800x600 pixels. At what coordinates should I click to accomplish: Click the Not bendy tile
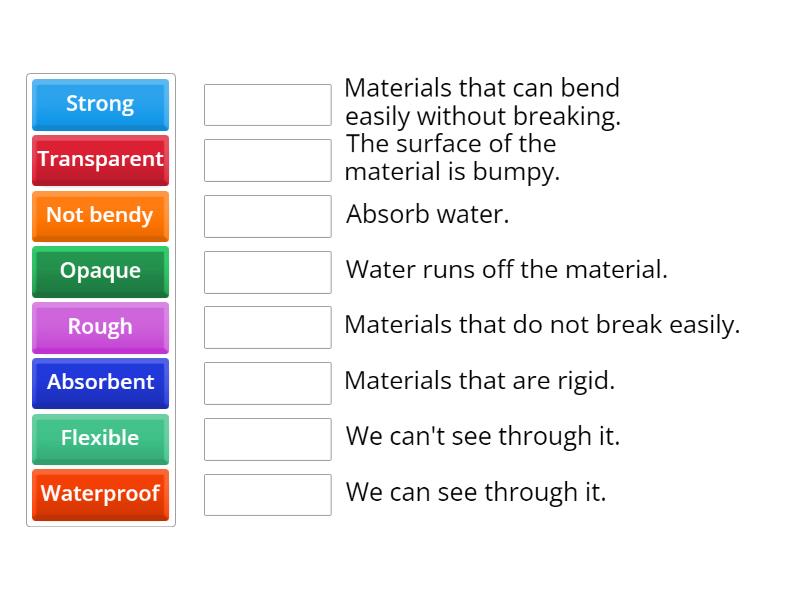point(100,216)
